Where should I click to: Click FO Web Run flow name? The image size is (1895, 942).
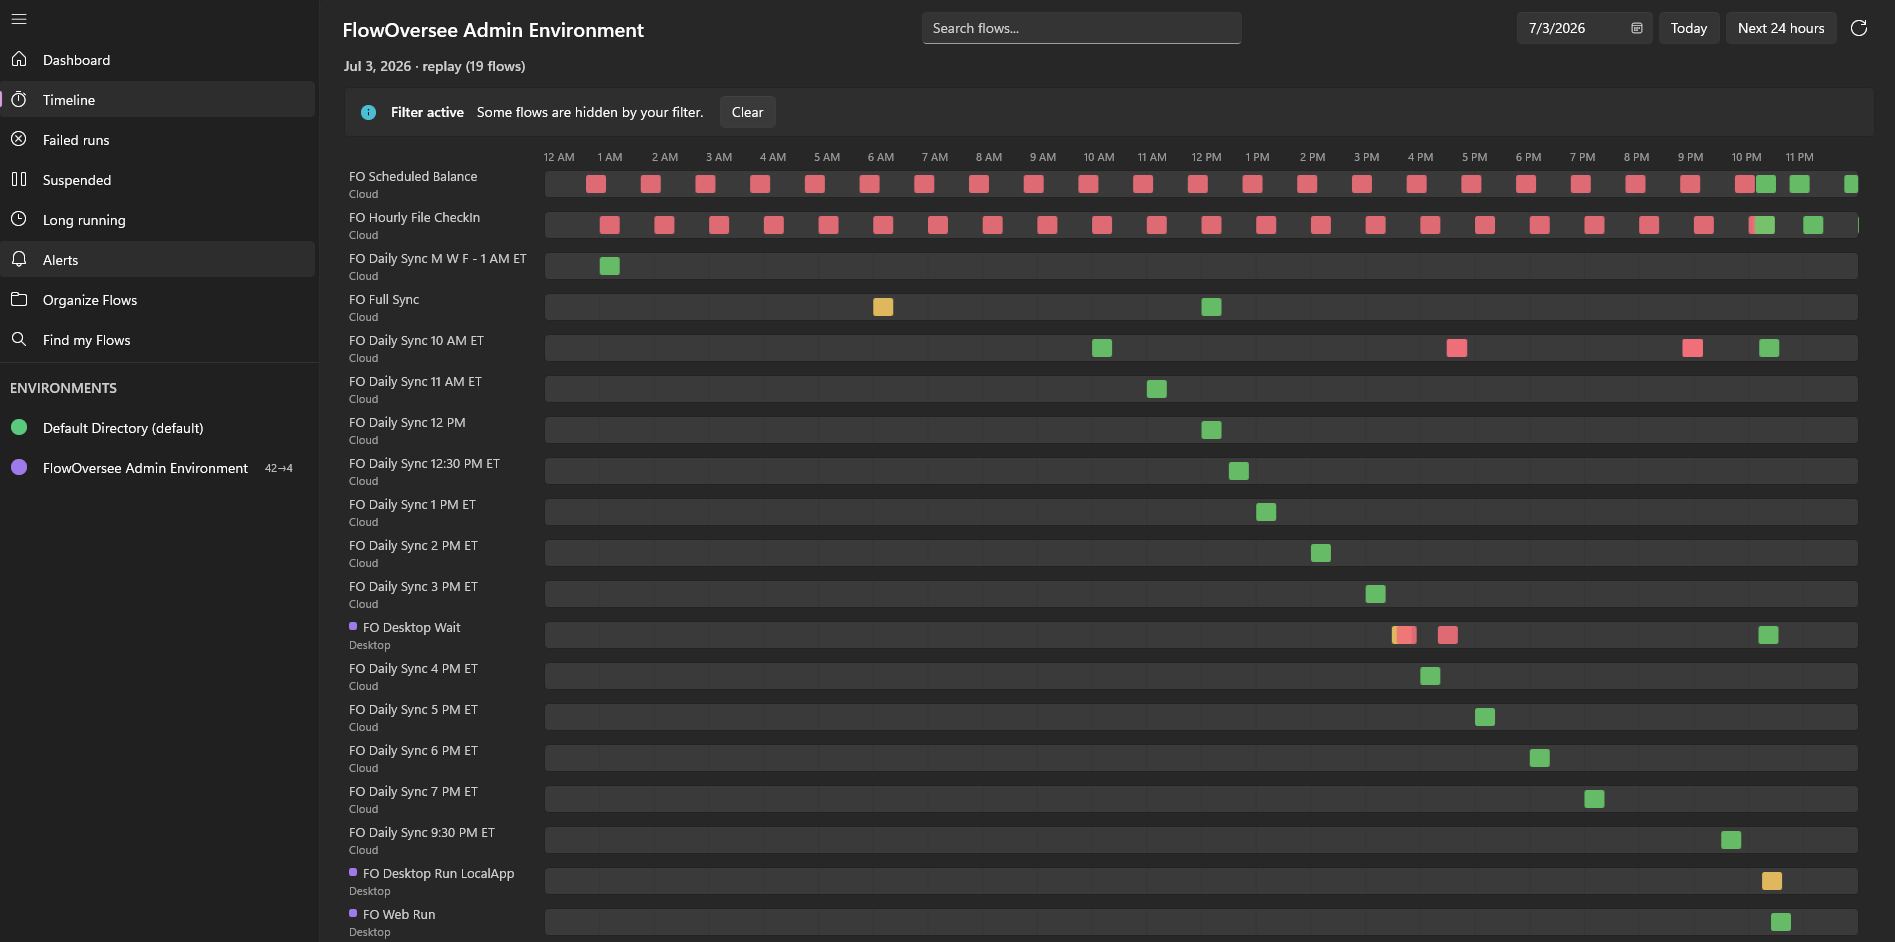click(399, 914)
